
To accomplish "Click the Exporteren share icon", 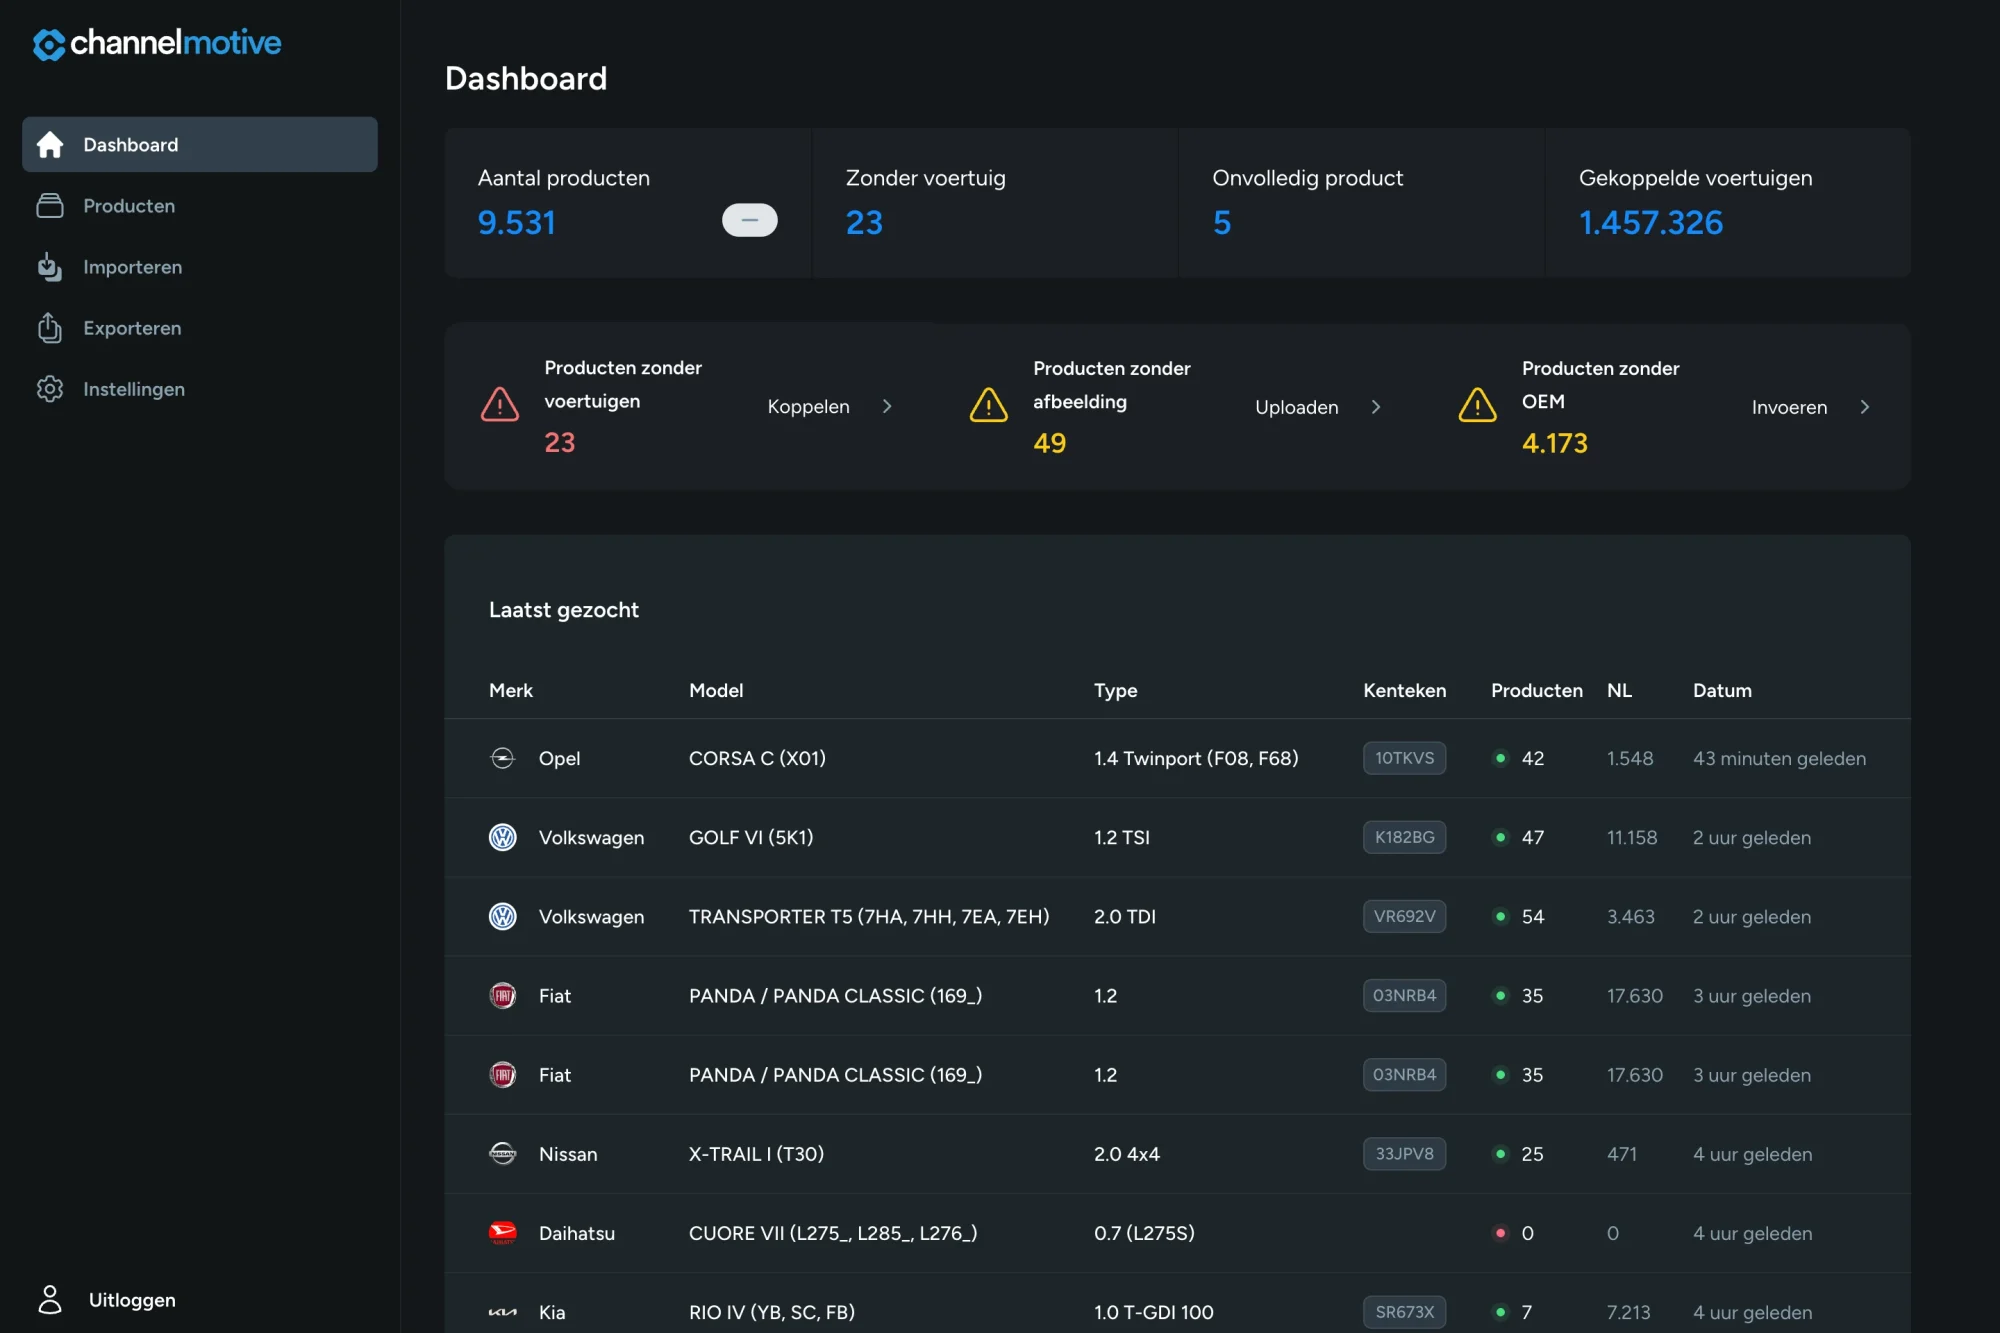I will pyautogui.click(x=50, y=328).
